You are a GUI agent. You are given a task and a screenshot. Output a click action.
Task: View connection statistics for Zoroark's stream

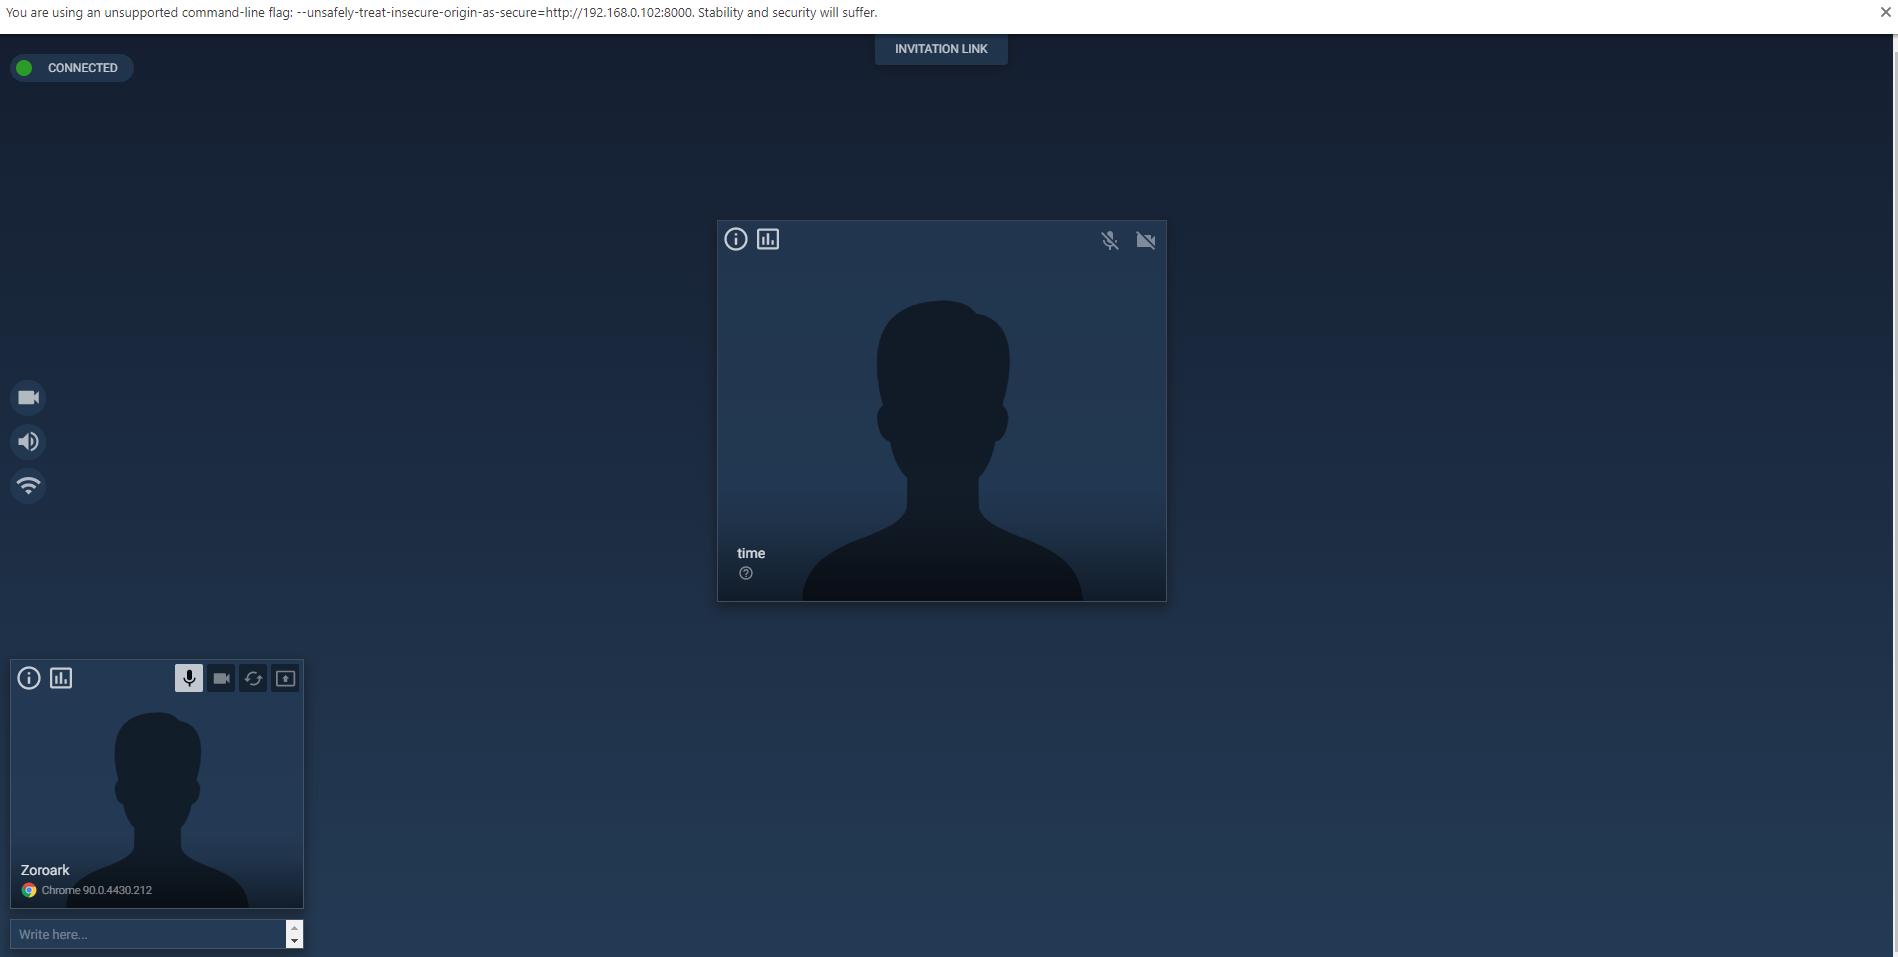click(x=61, y=678)
